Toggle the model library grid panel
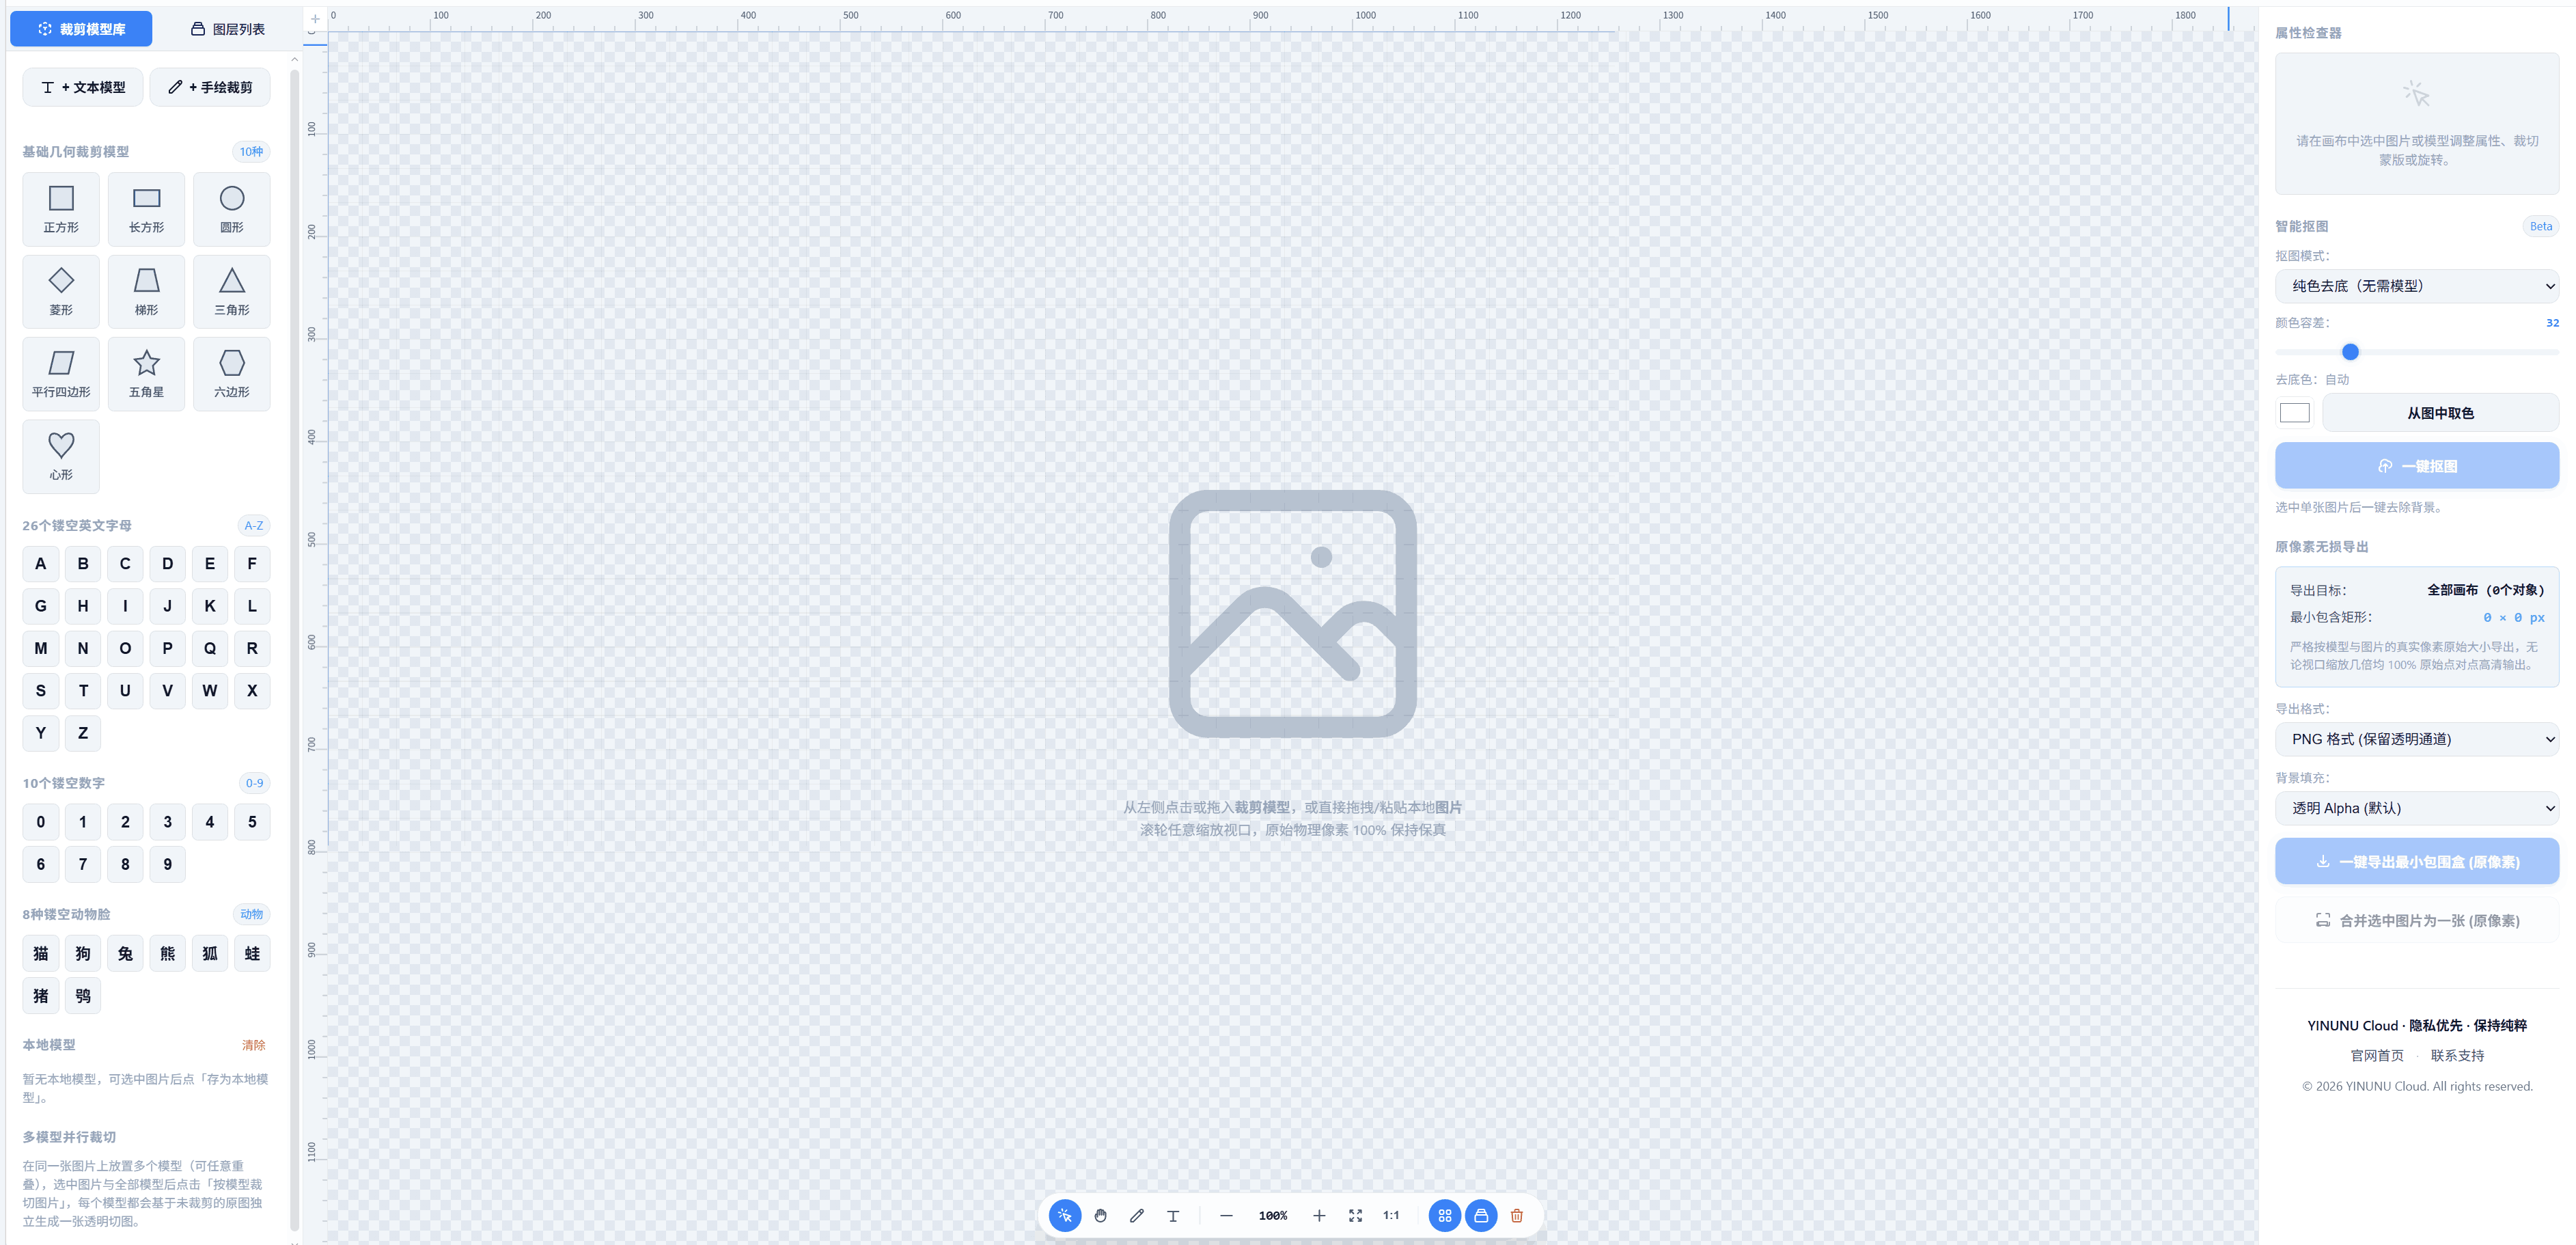The image size is (2576, 1245). pos(1444,1215)
